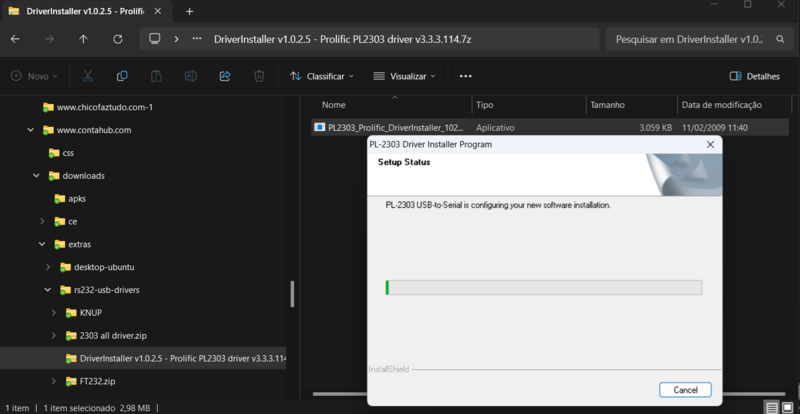Viewport: 800px width, 414px height.
Task: Close the PL-2303 Driver Installer dialog
Action: click(710, 144)
